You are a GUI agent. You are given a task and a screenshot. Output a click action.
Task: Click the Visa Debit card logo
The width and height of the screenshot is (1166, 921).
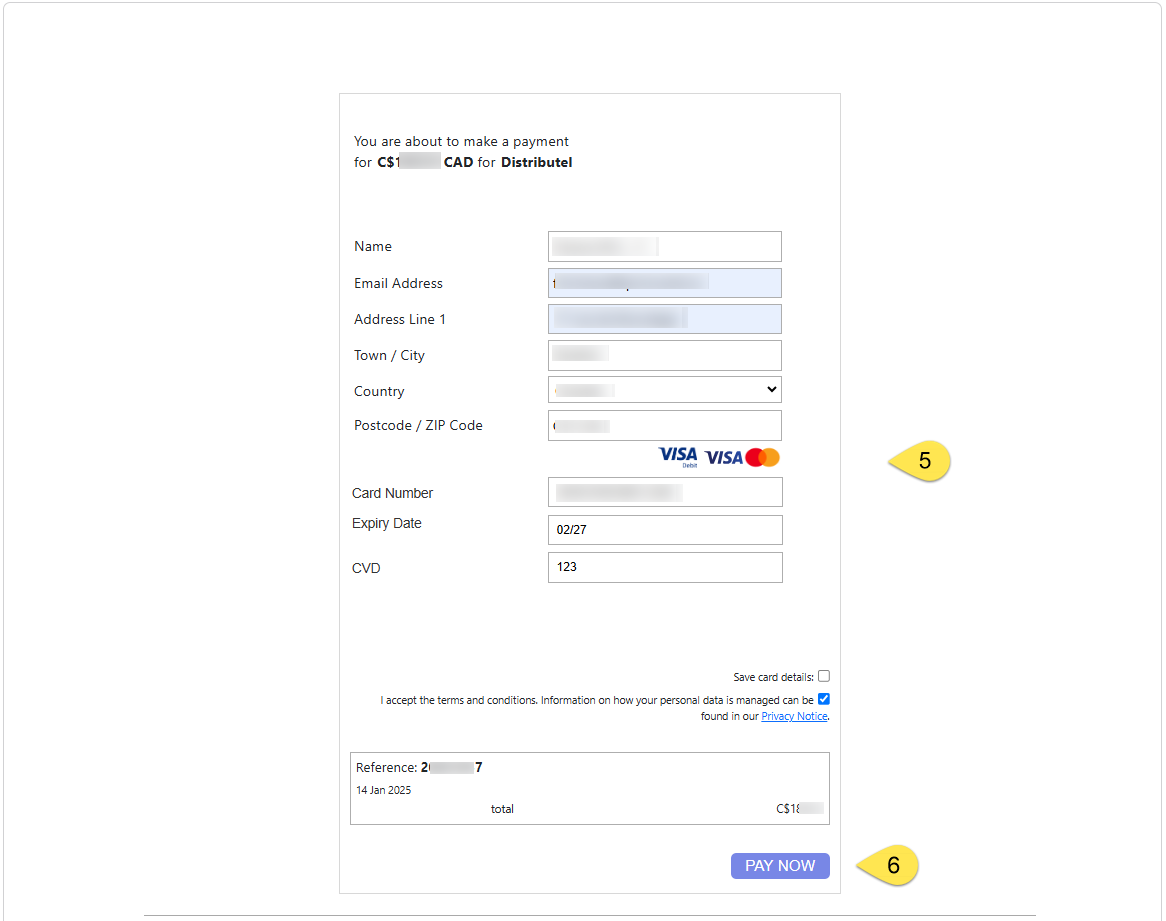point(677,456)
